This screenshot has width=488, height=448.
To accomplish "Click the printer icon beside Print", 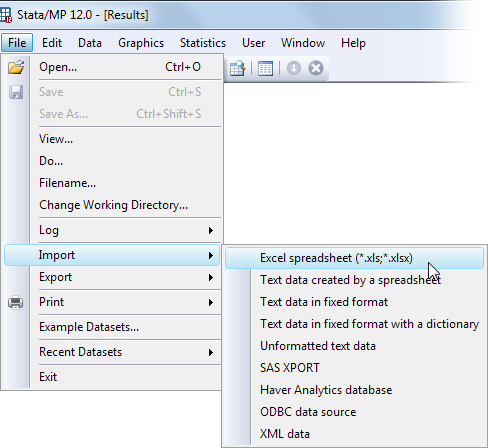I will pyautogui.click(x=16, y=302).
